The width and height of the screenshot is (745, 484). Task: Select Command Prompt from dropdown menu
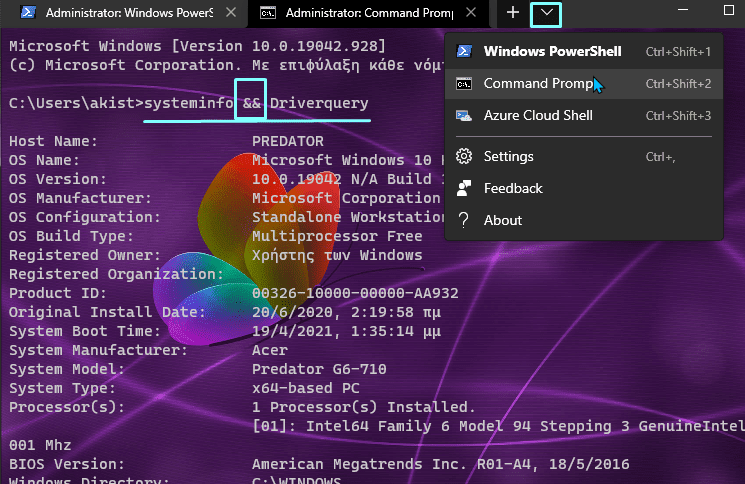tap(584, 84)
